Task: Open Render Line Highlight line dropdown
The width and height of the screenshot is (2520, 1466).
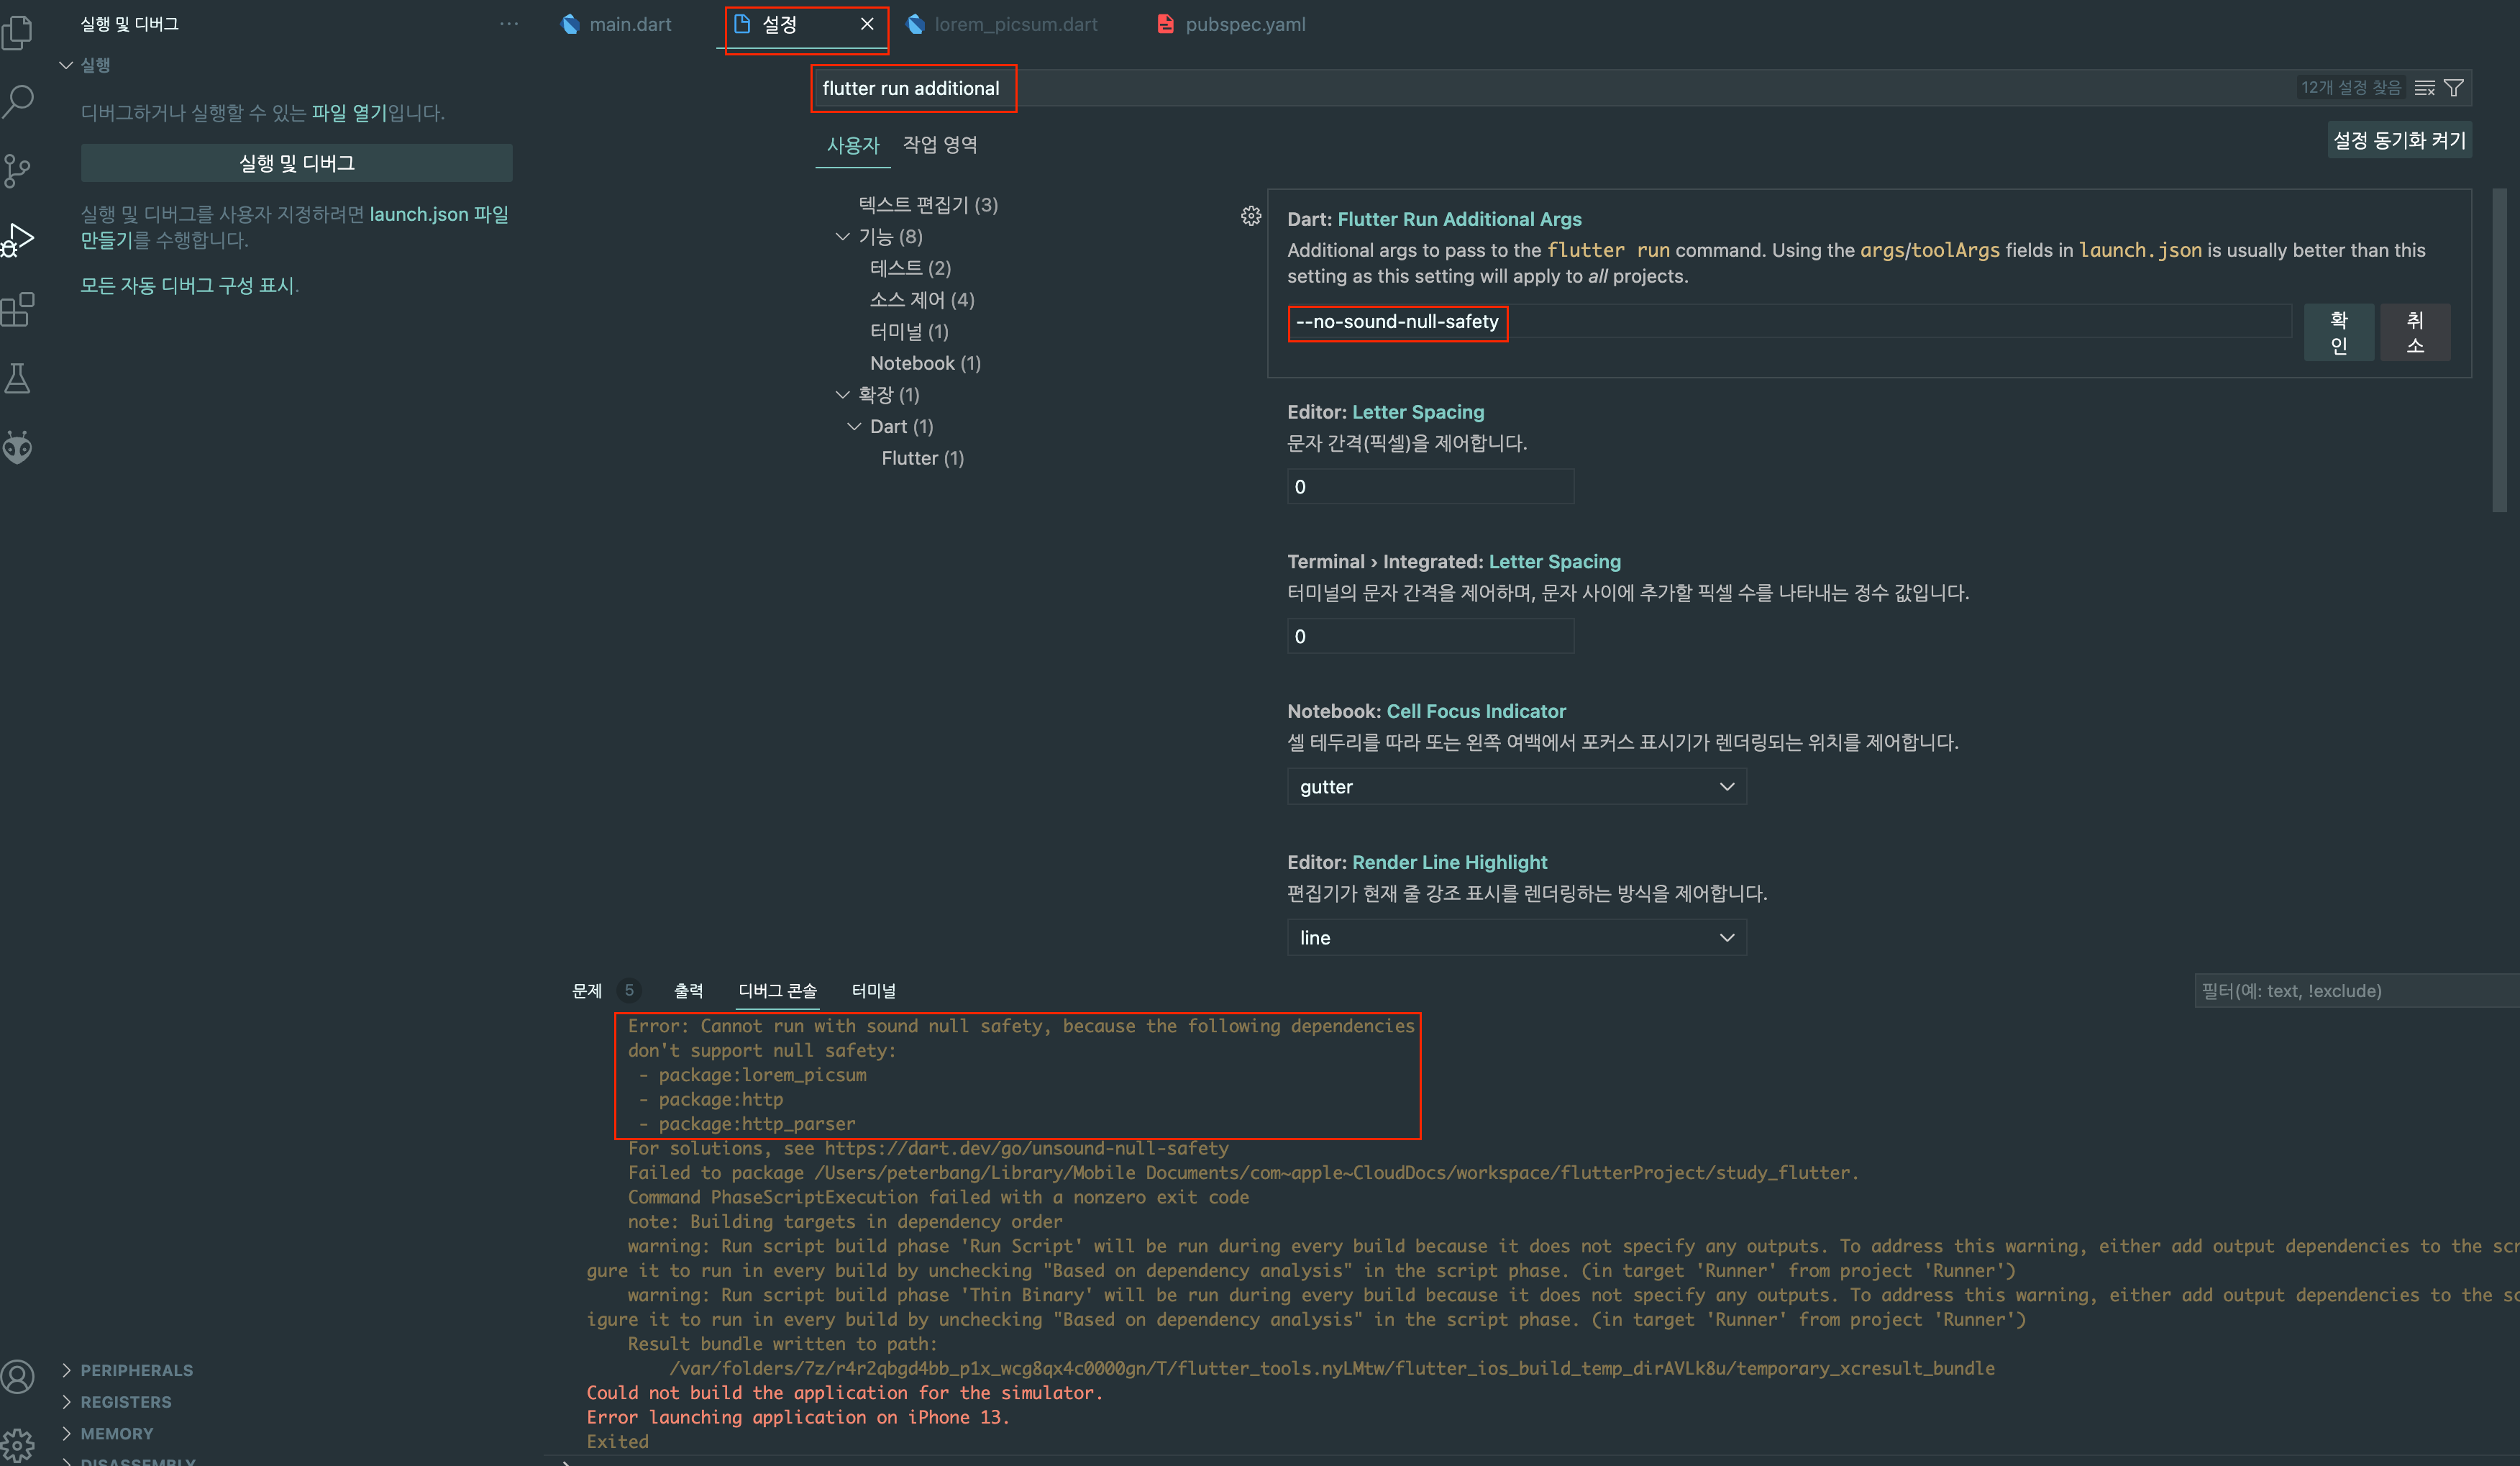Action: 1515,938
